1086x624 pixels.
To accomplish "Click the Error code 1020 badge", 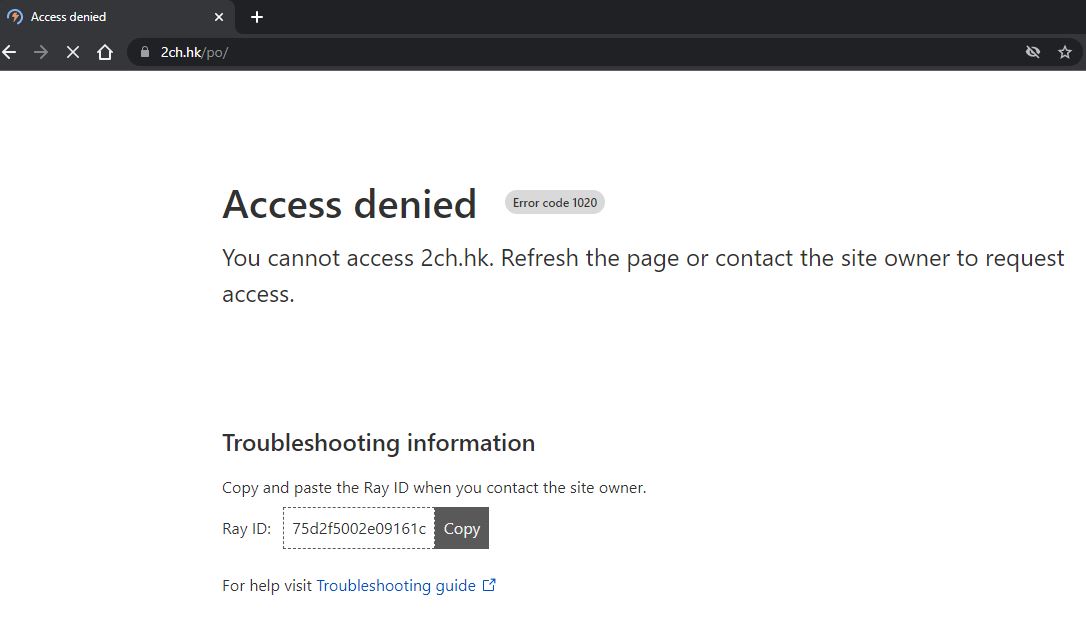I will click(555, 202).
